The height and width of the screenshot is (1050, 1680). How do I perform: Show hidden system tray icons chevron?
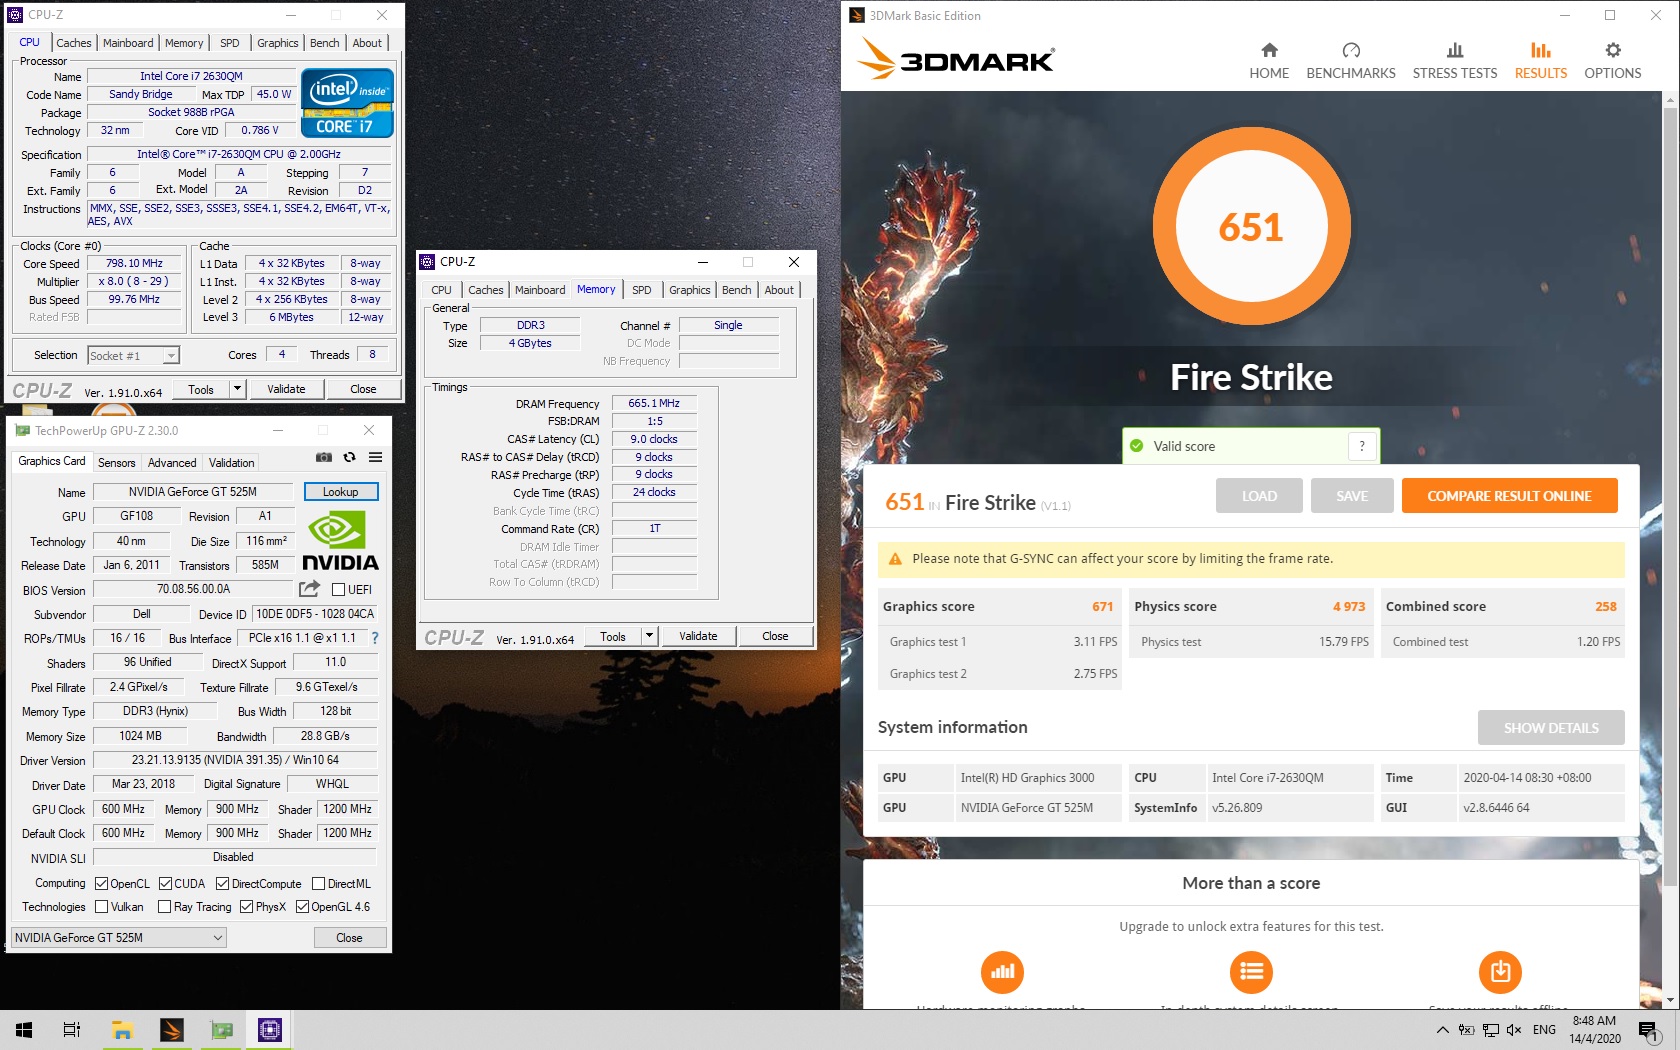click(1442, 1030)
